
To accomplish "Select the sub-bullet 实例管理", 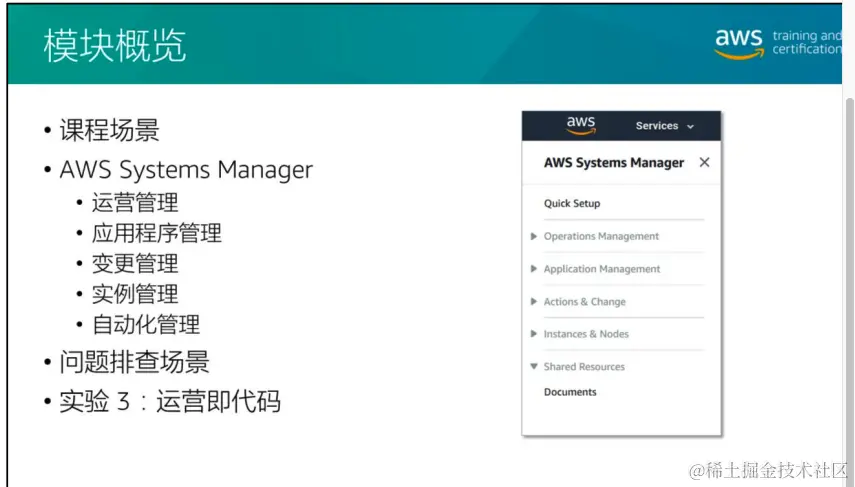I will pos(135,294).
